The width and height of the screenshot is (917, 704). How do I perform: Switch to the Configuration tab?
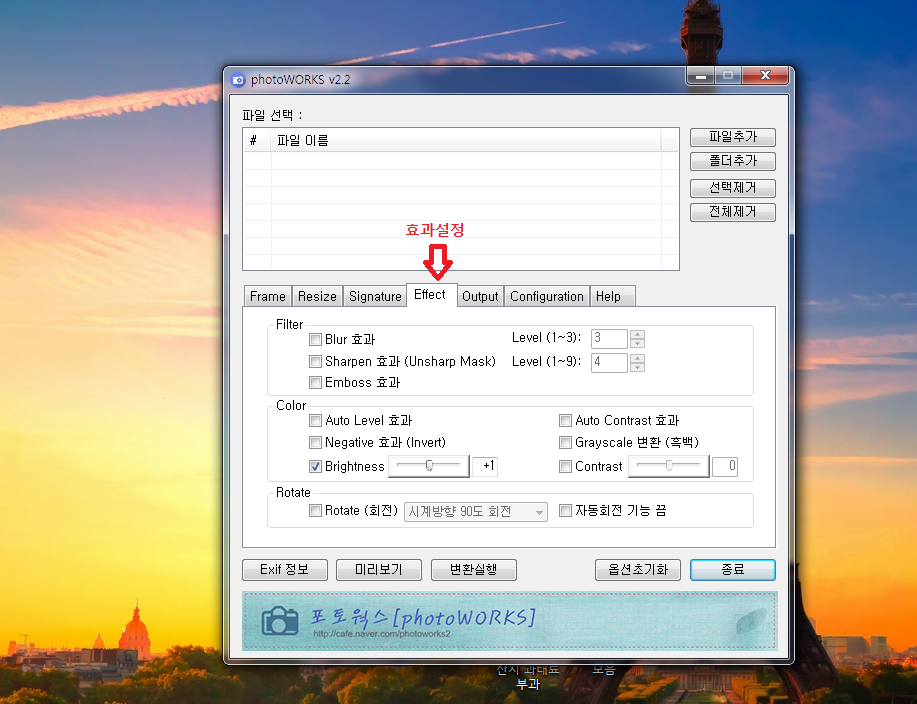click(x=547, y=296)
